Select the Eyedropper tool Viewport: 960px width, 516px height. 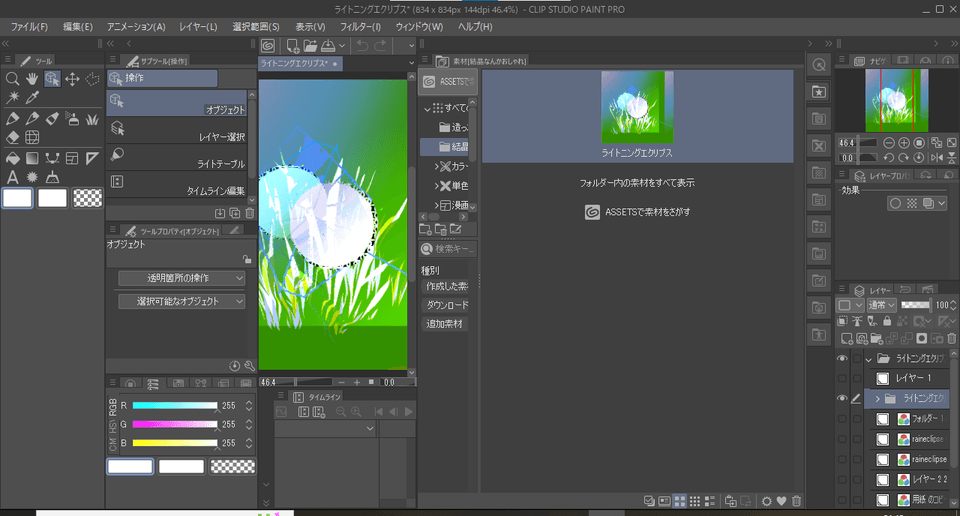pos(32,98)
